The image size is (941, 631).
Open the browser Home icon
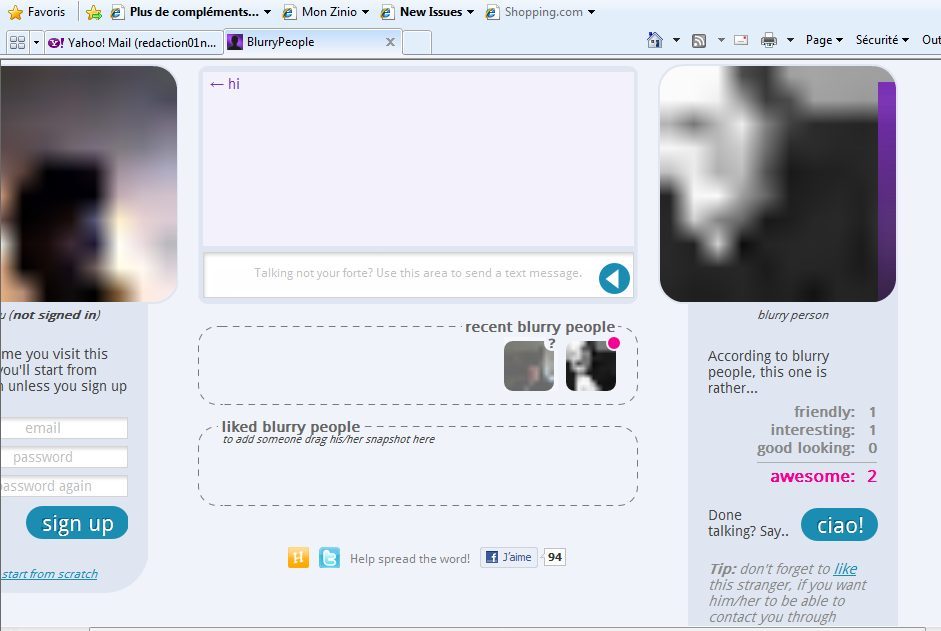click(655, 40)
